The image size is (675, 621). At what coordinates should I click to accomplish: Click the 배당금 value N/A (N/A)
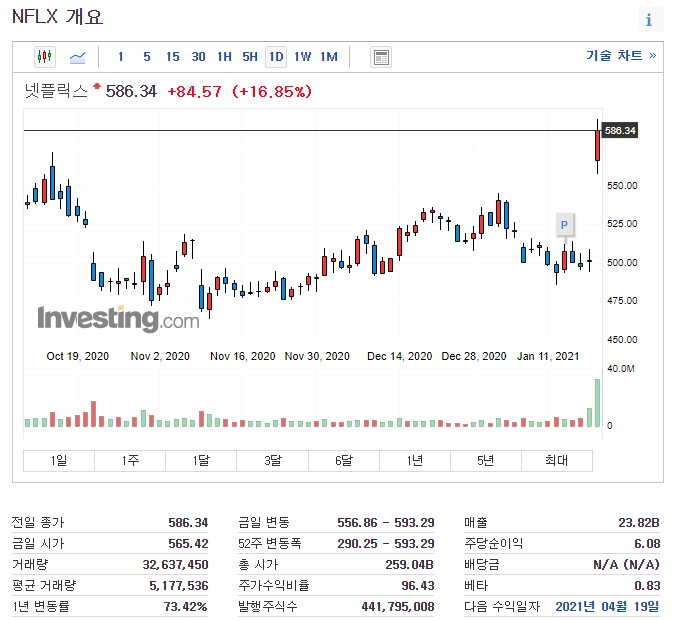click(x=626, y=565)
